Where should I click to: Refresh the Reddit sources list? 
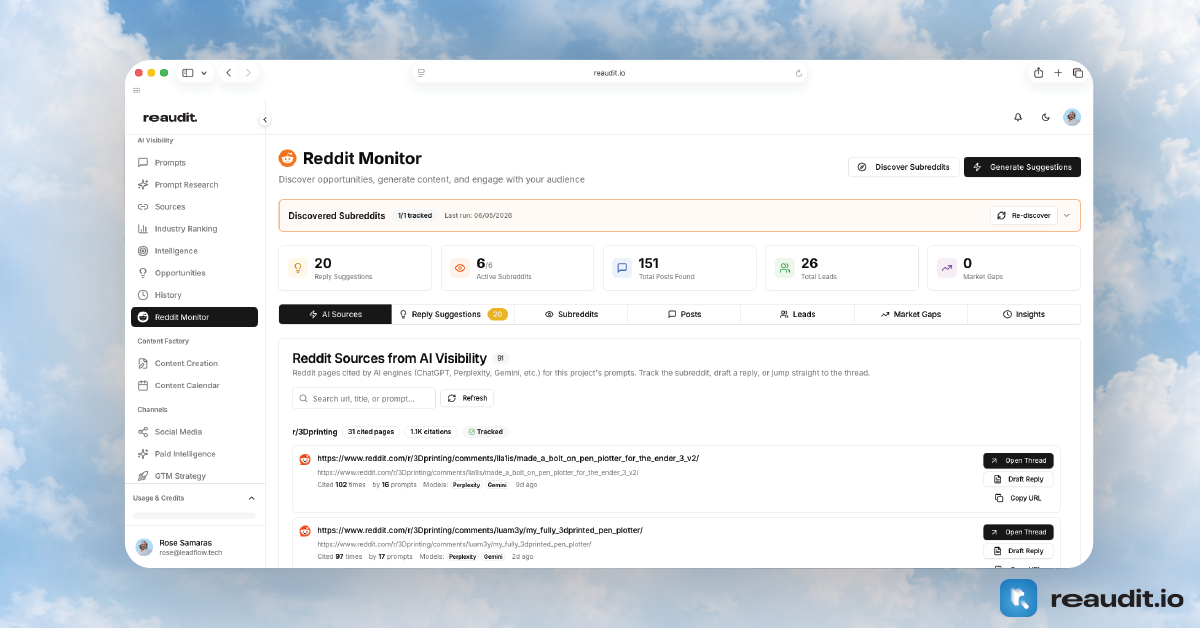click(x=467, y=398)
